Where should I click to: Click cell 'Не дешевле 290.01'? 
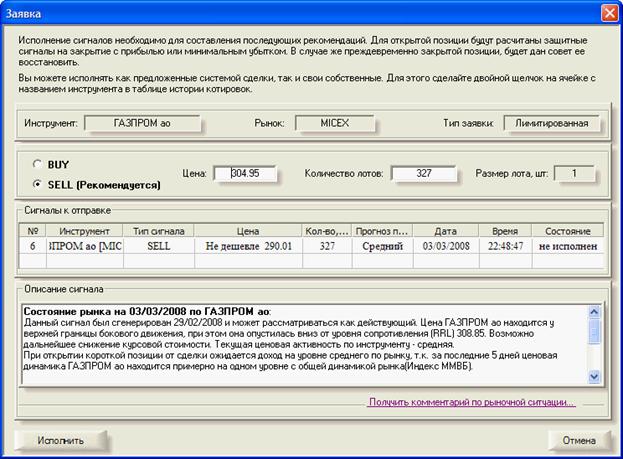(x=248, y=246)
